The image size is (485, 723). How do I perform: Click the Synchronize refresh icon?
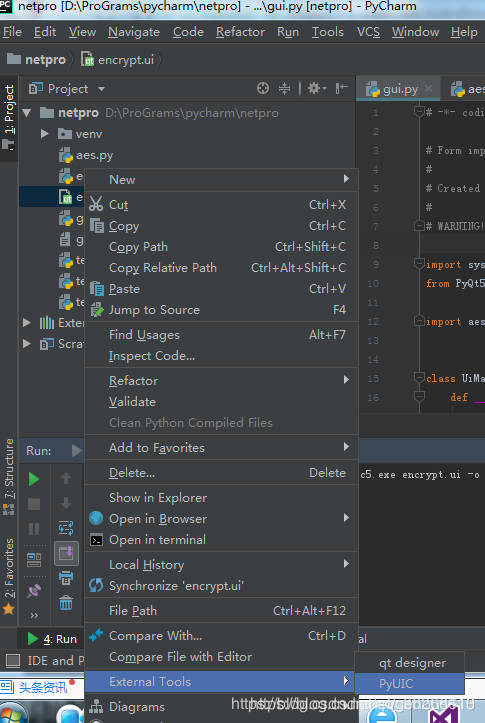(x=96, y=586)
